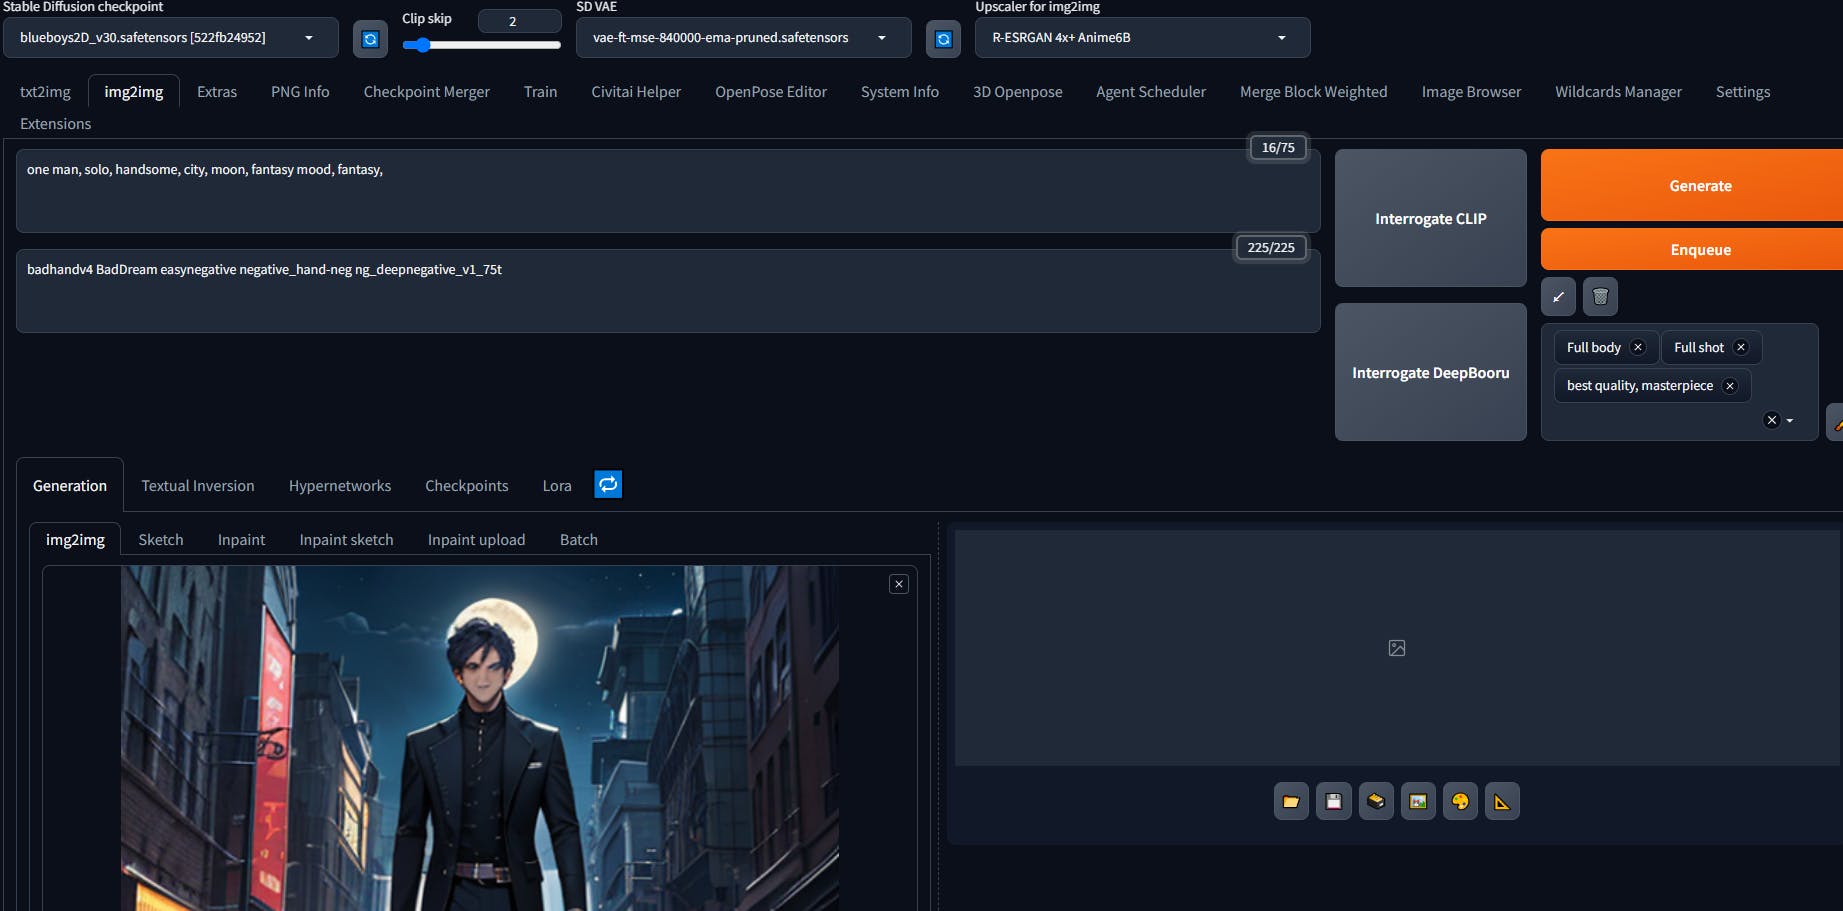Click the zip archive box icon
The image size is (1843, 911).
coord(1376,801)
